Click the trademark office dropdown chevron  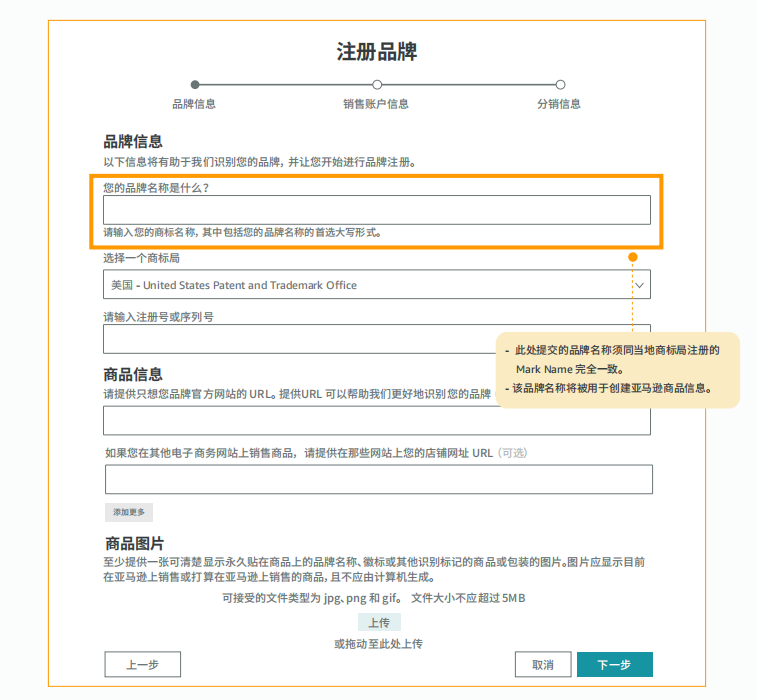pos(640,285)
